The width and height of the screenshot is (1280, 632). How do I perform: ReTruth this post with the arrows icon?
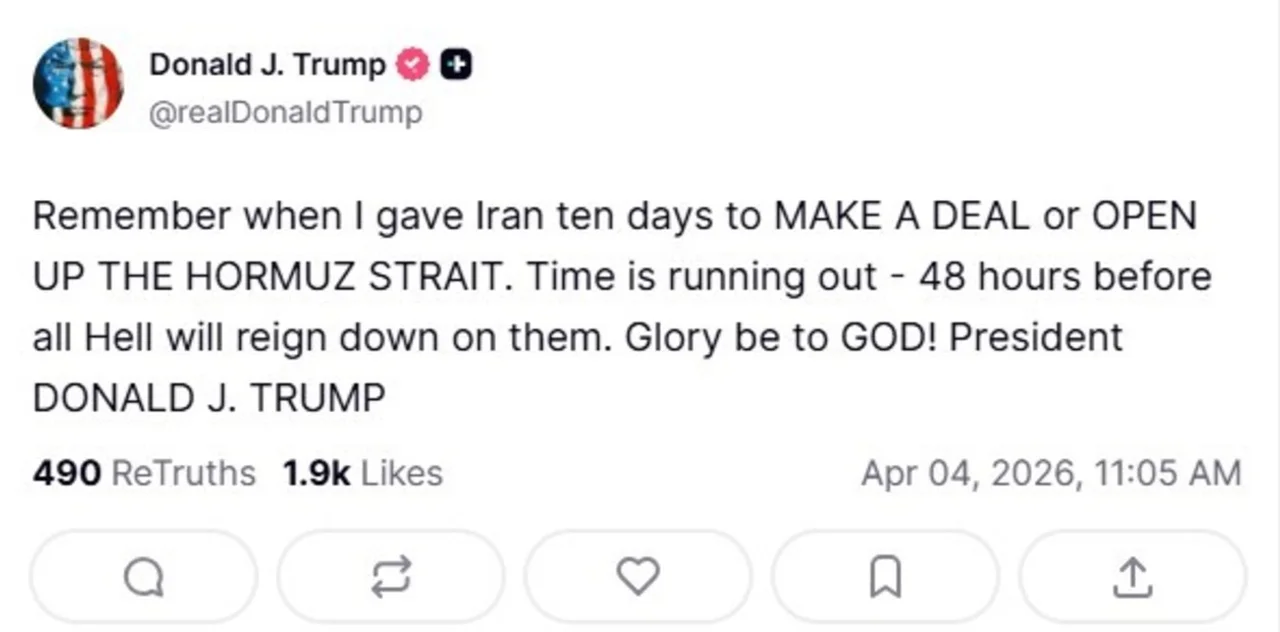(390, 577)
